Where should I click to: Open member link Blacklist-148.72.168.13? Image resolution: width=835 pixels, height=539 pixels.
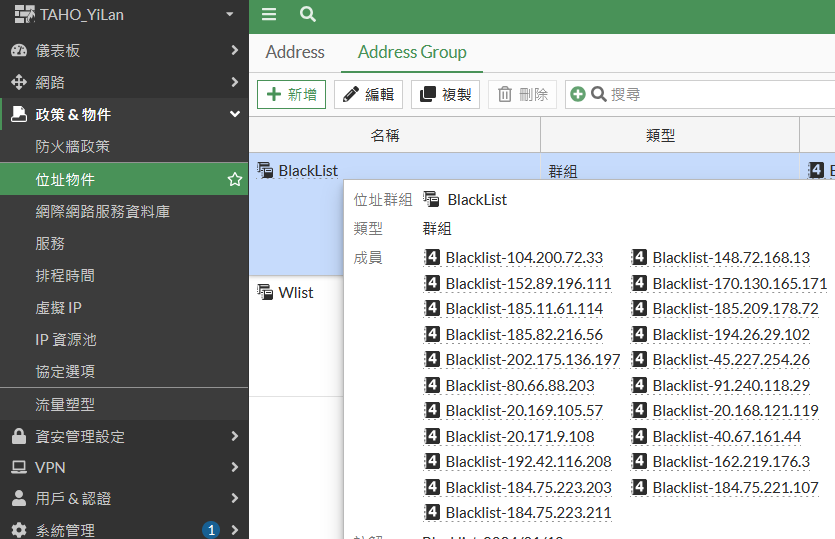730,258
